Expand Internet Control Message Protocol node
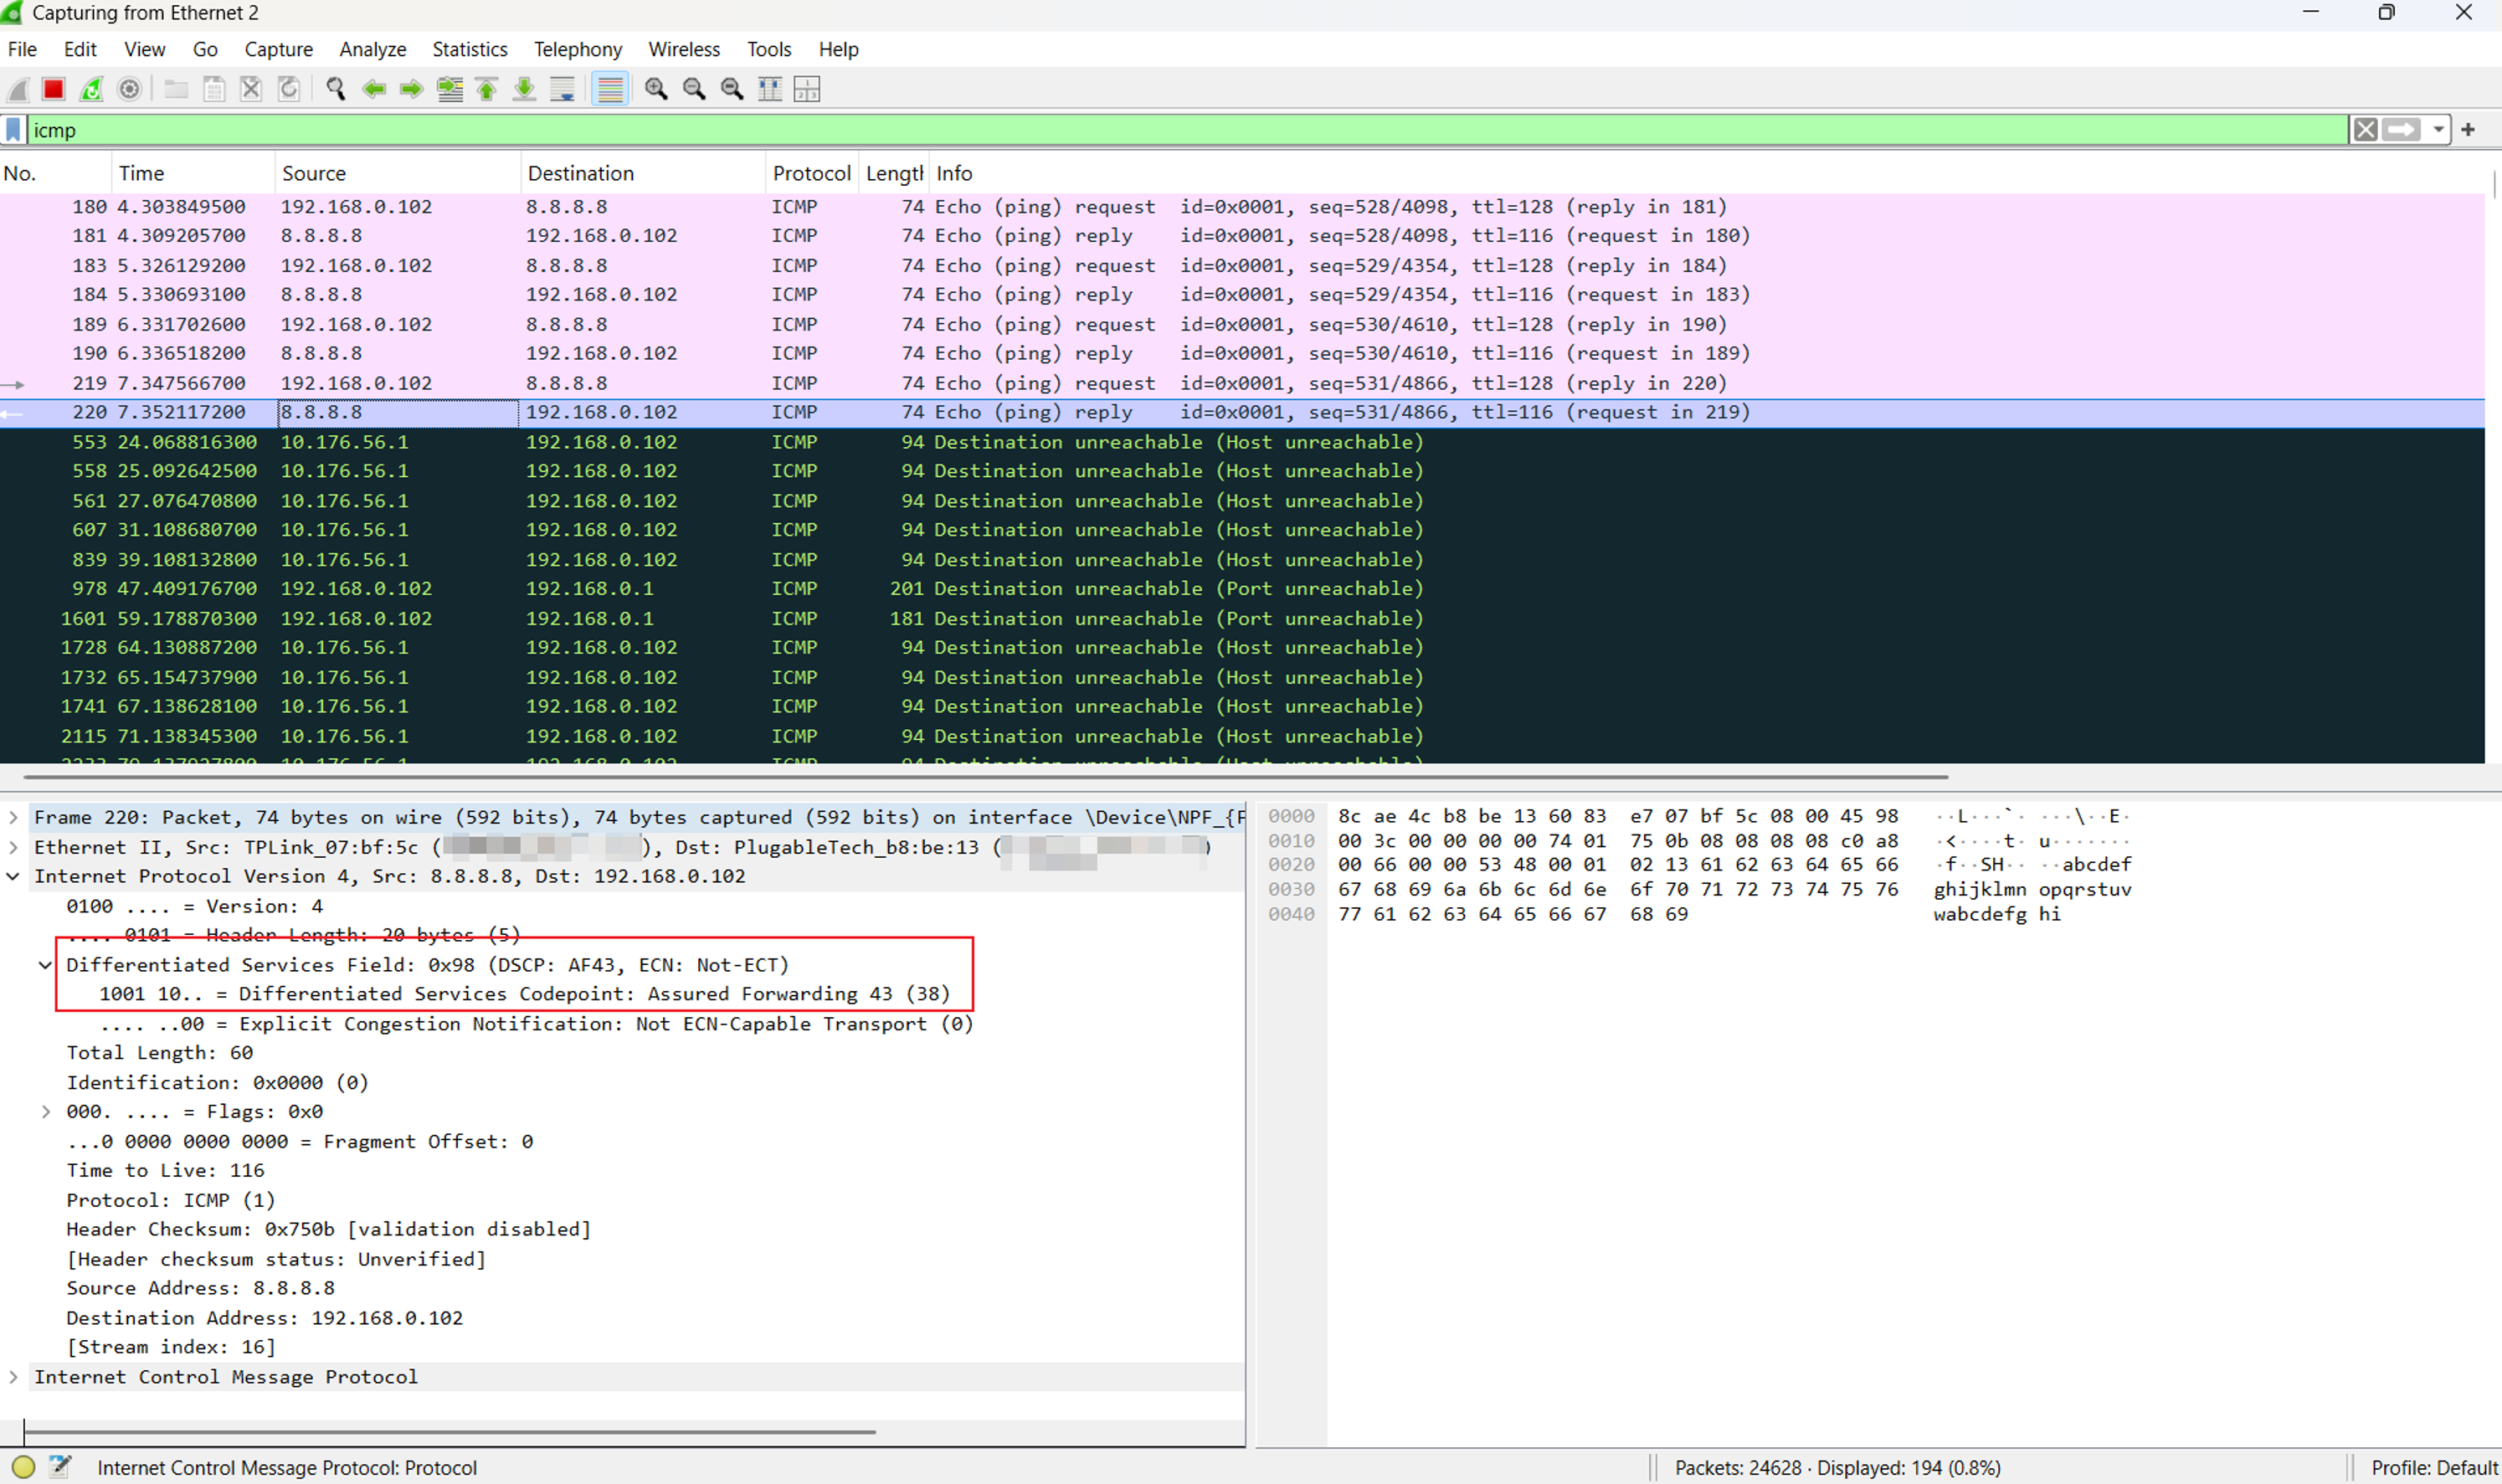This screenshot has height=1484, width=2502. pyautogui.click(x=13, y=1377)
